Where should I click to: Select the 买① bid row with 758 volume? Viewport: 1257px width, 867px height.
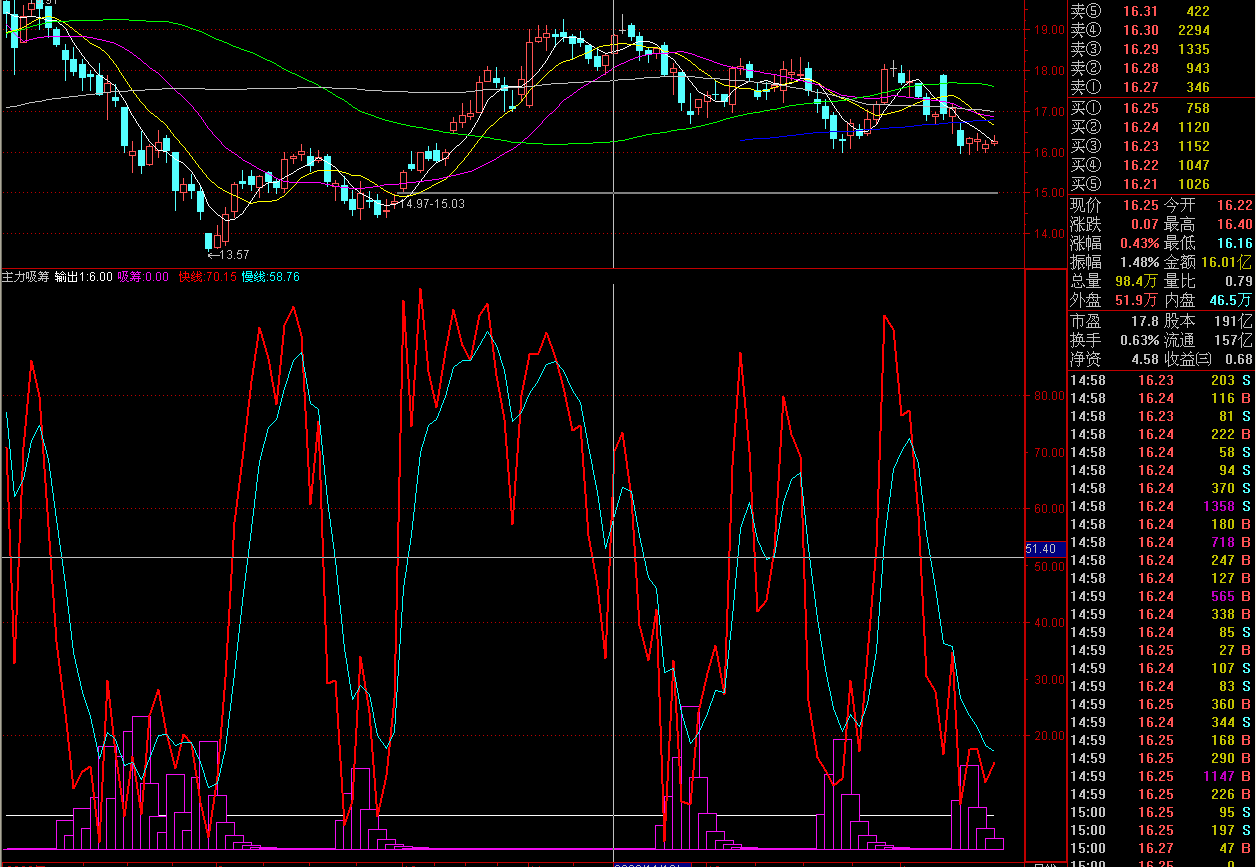click(1161, 108)
